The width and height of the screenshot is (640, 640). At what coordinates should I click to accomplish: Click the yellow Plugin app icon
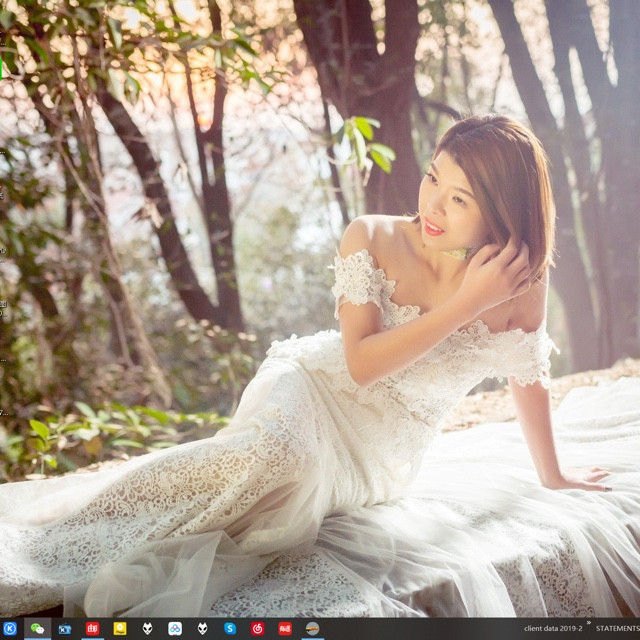(x=120, y=629)
